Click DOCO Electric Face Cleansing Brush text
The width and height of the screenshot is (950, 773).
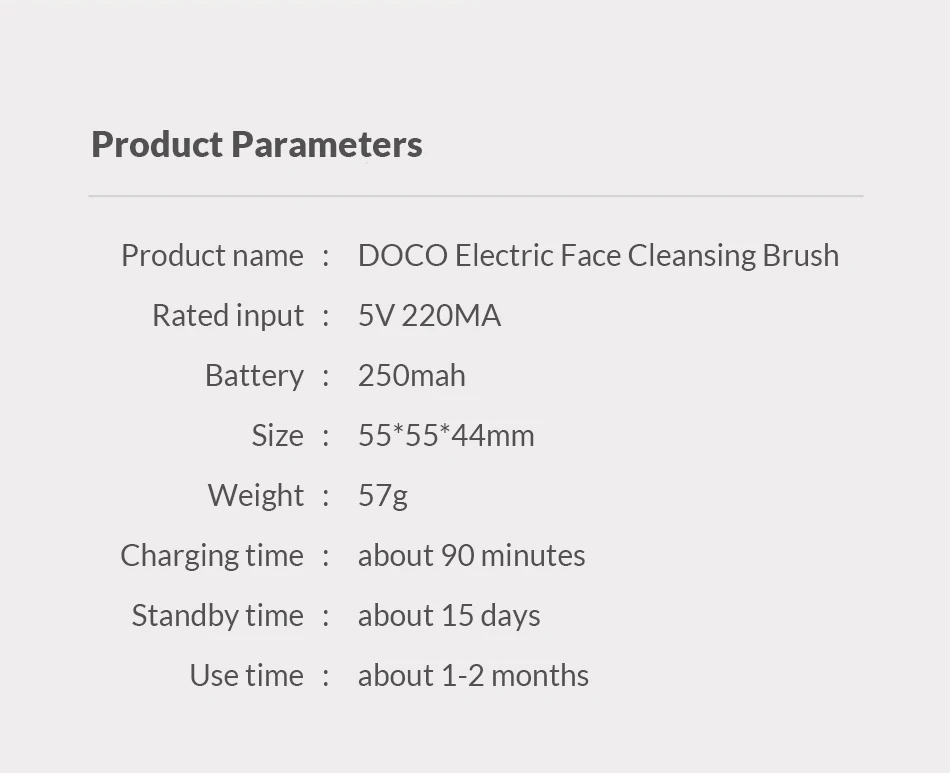(598, 254)
